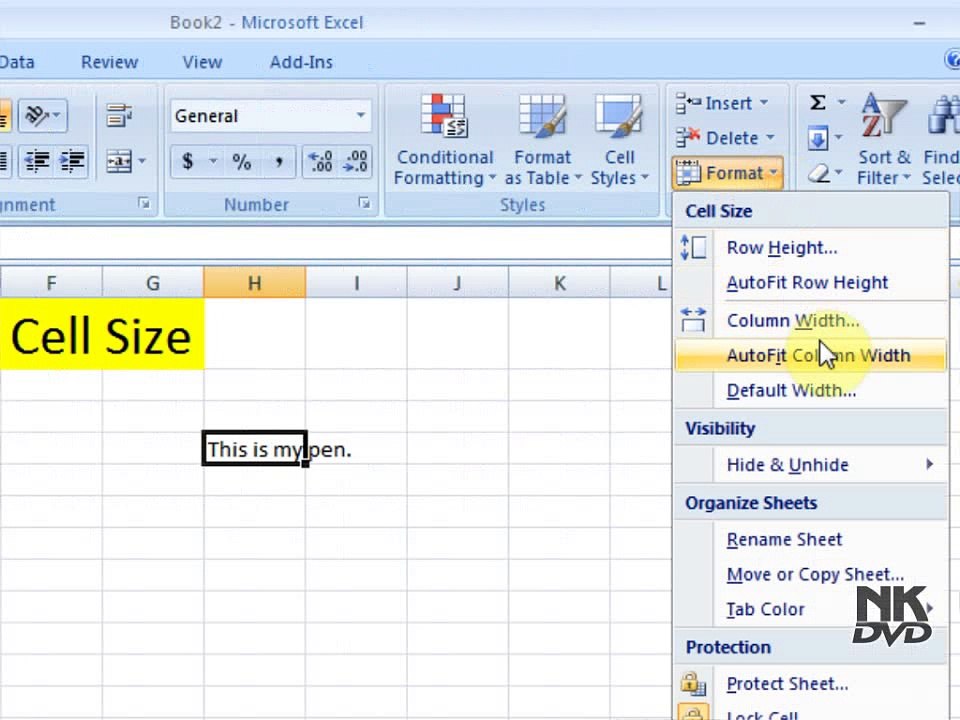Select AutoFit Column Width

click(x=811, y=355)
